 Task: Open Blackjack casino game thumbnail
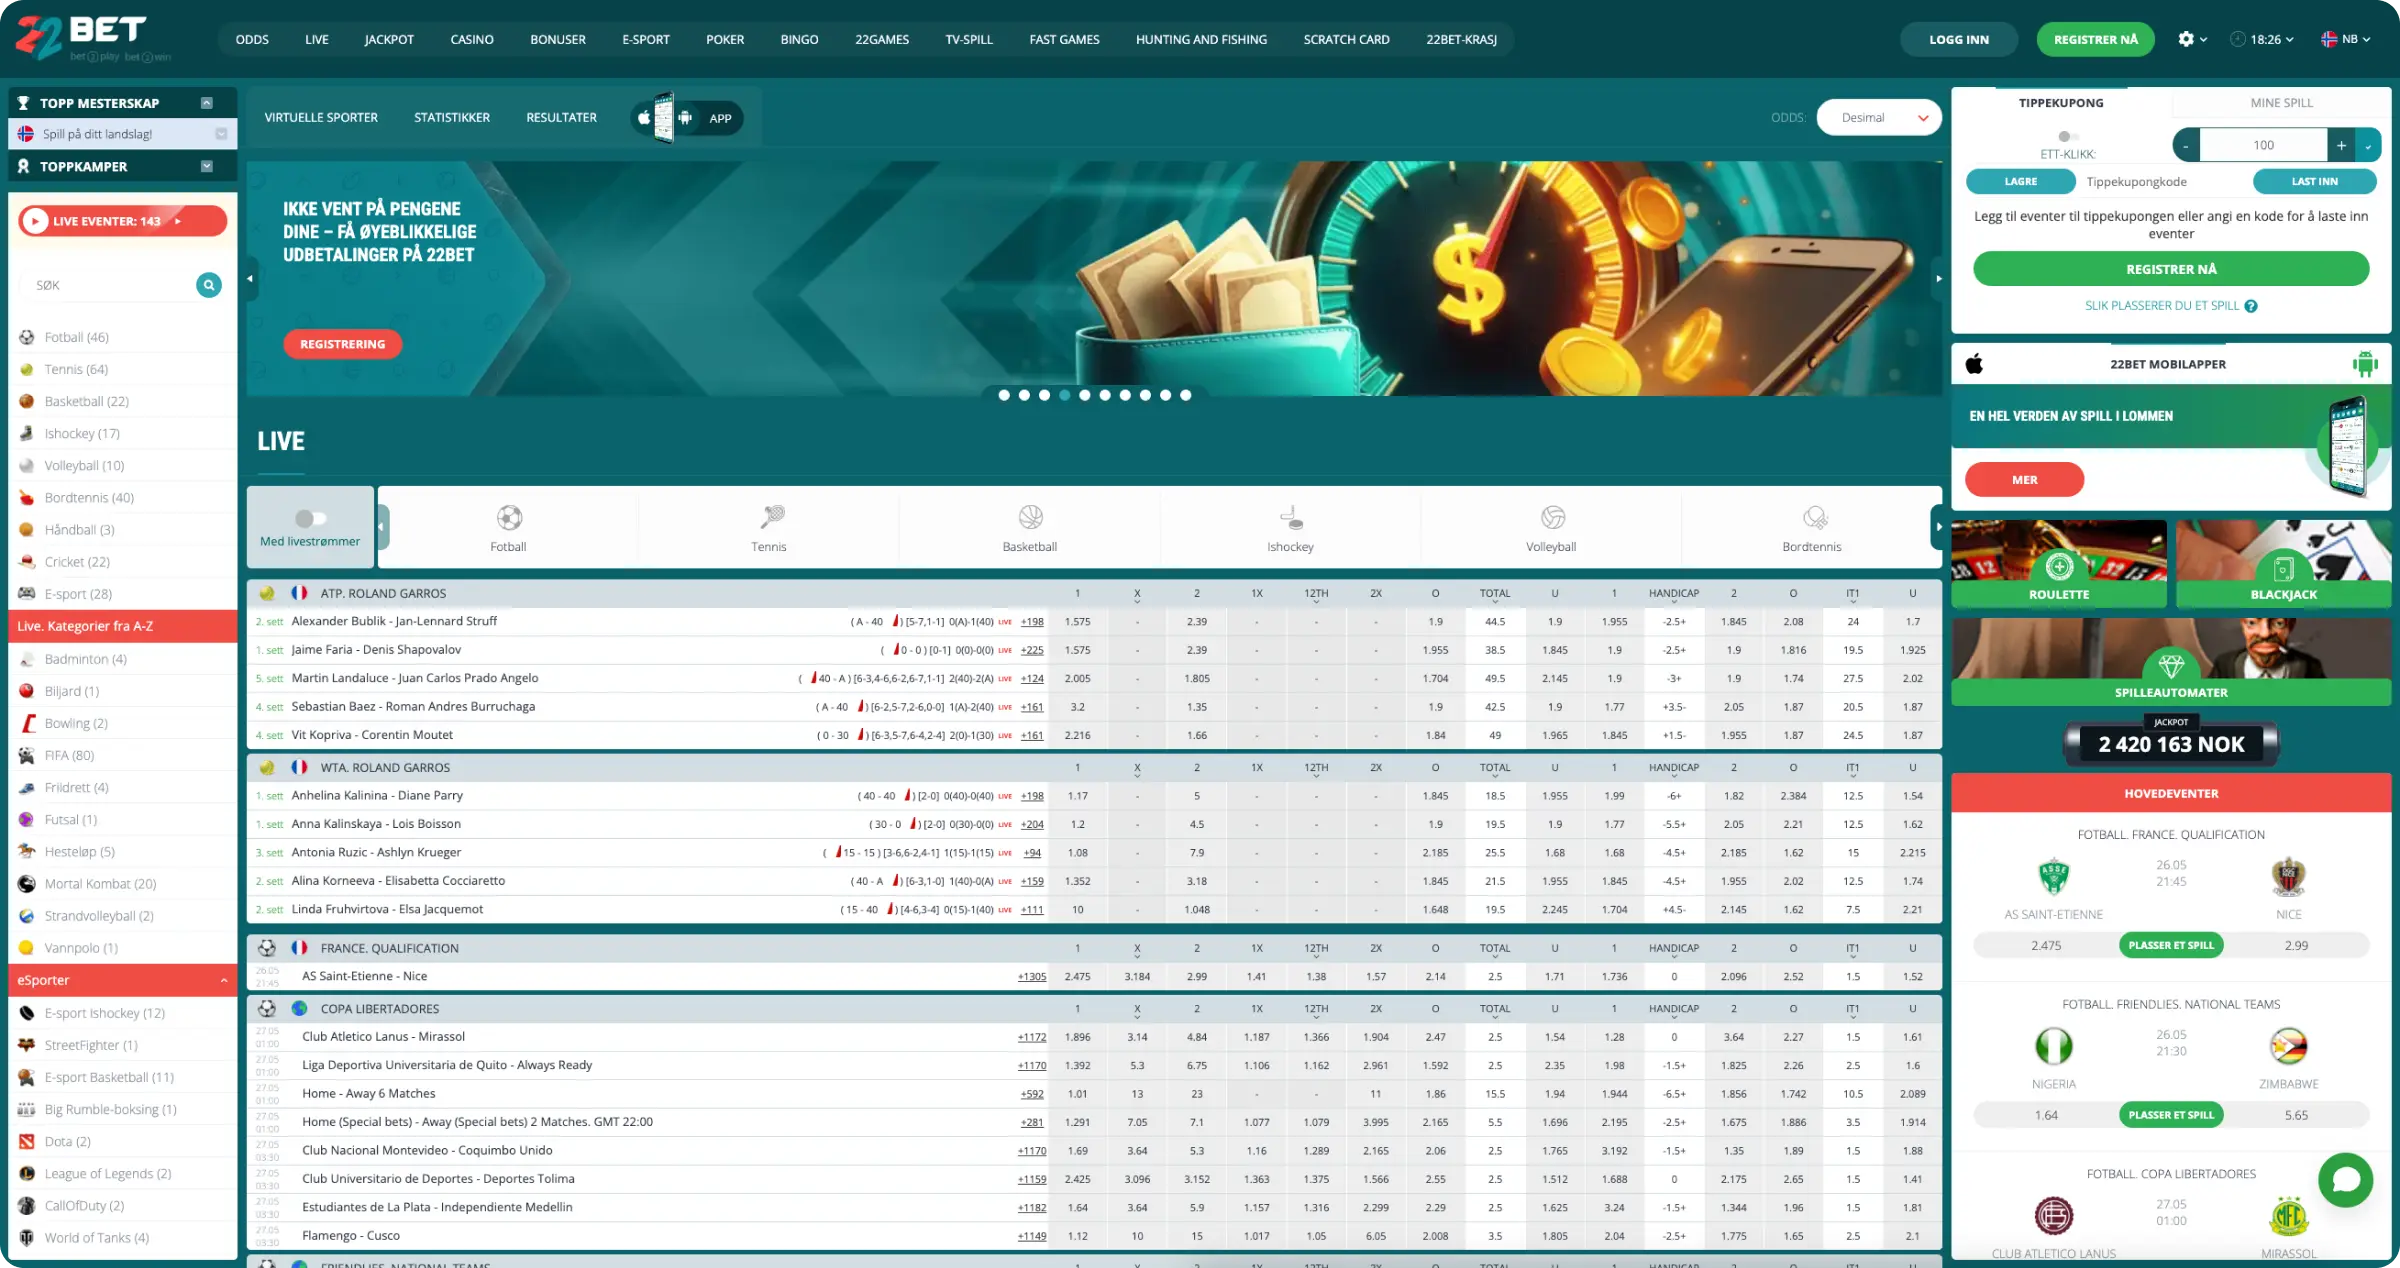click(x=2284, y=563)
